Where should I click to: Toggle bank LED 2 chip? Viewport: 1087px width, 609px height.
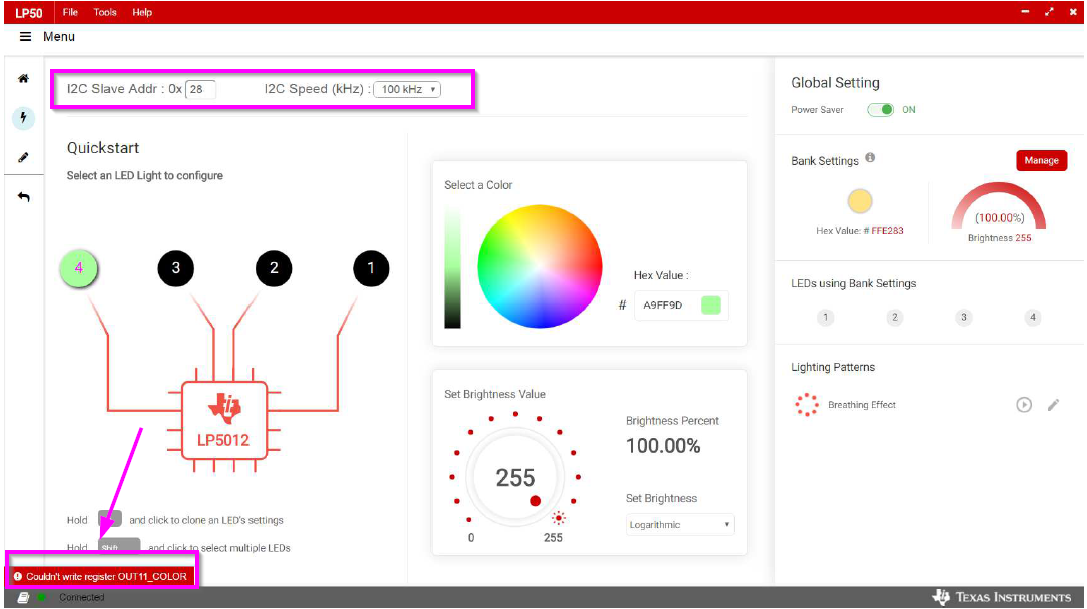point(894,318)
